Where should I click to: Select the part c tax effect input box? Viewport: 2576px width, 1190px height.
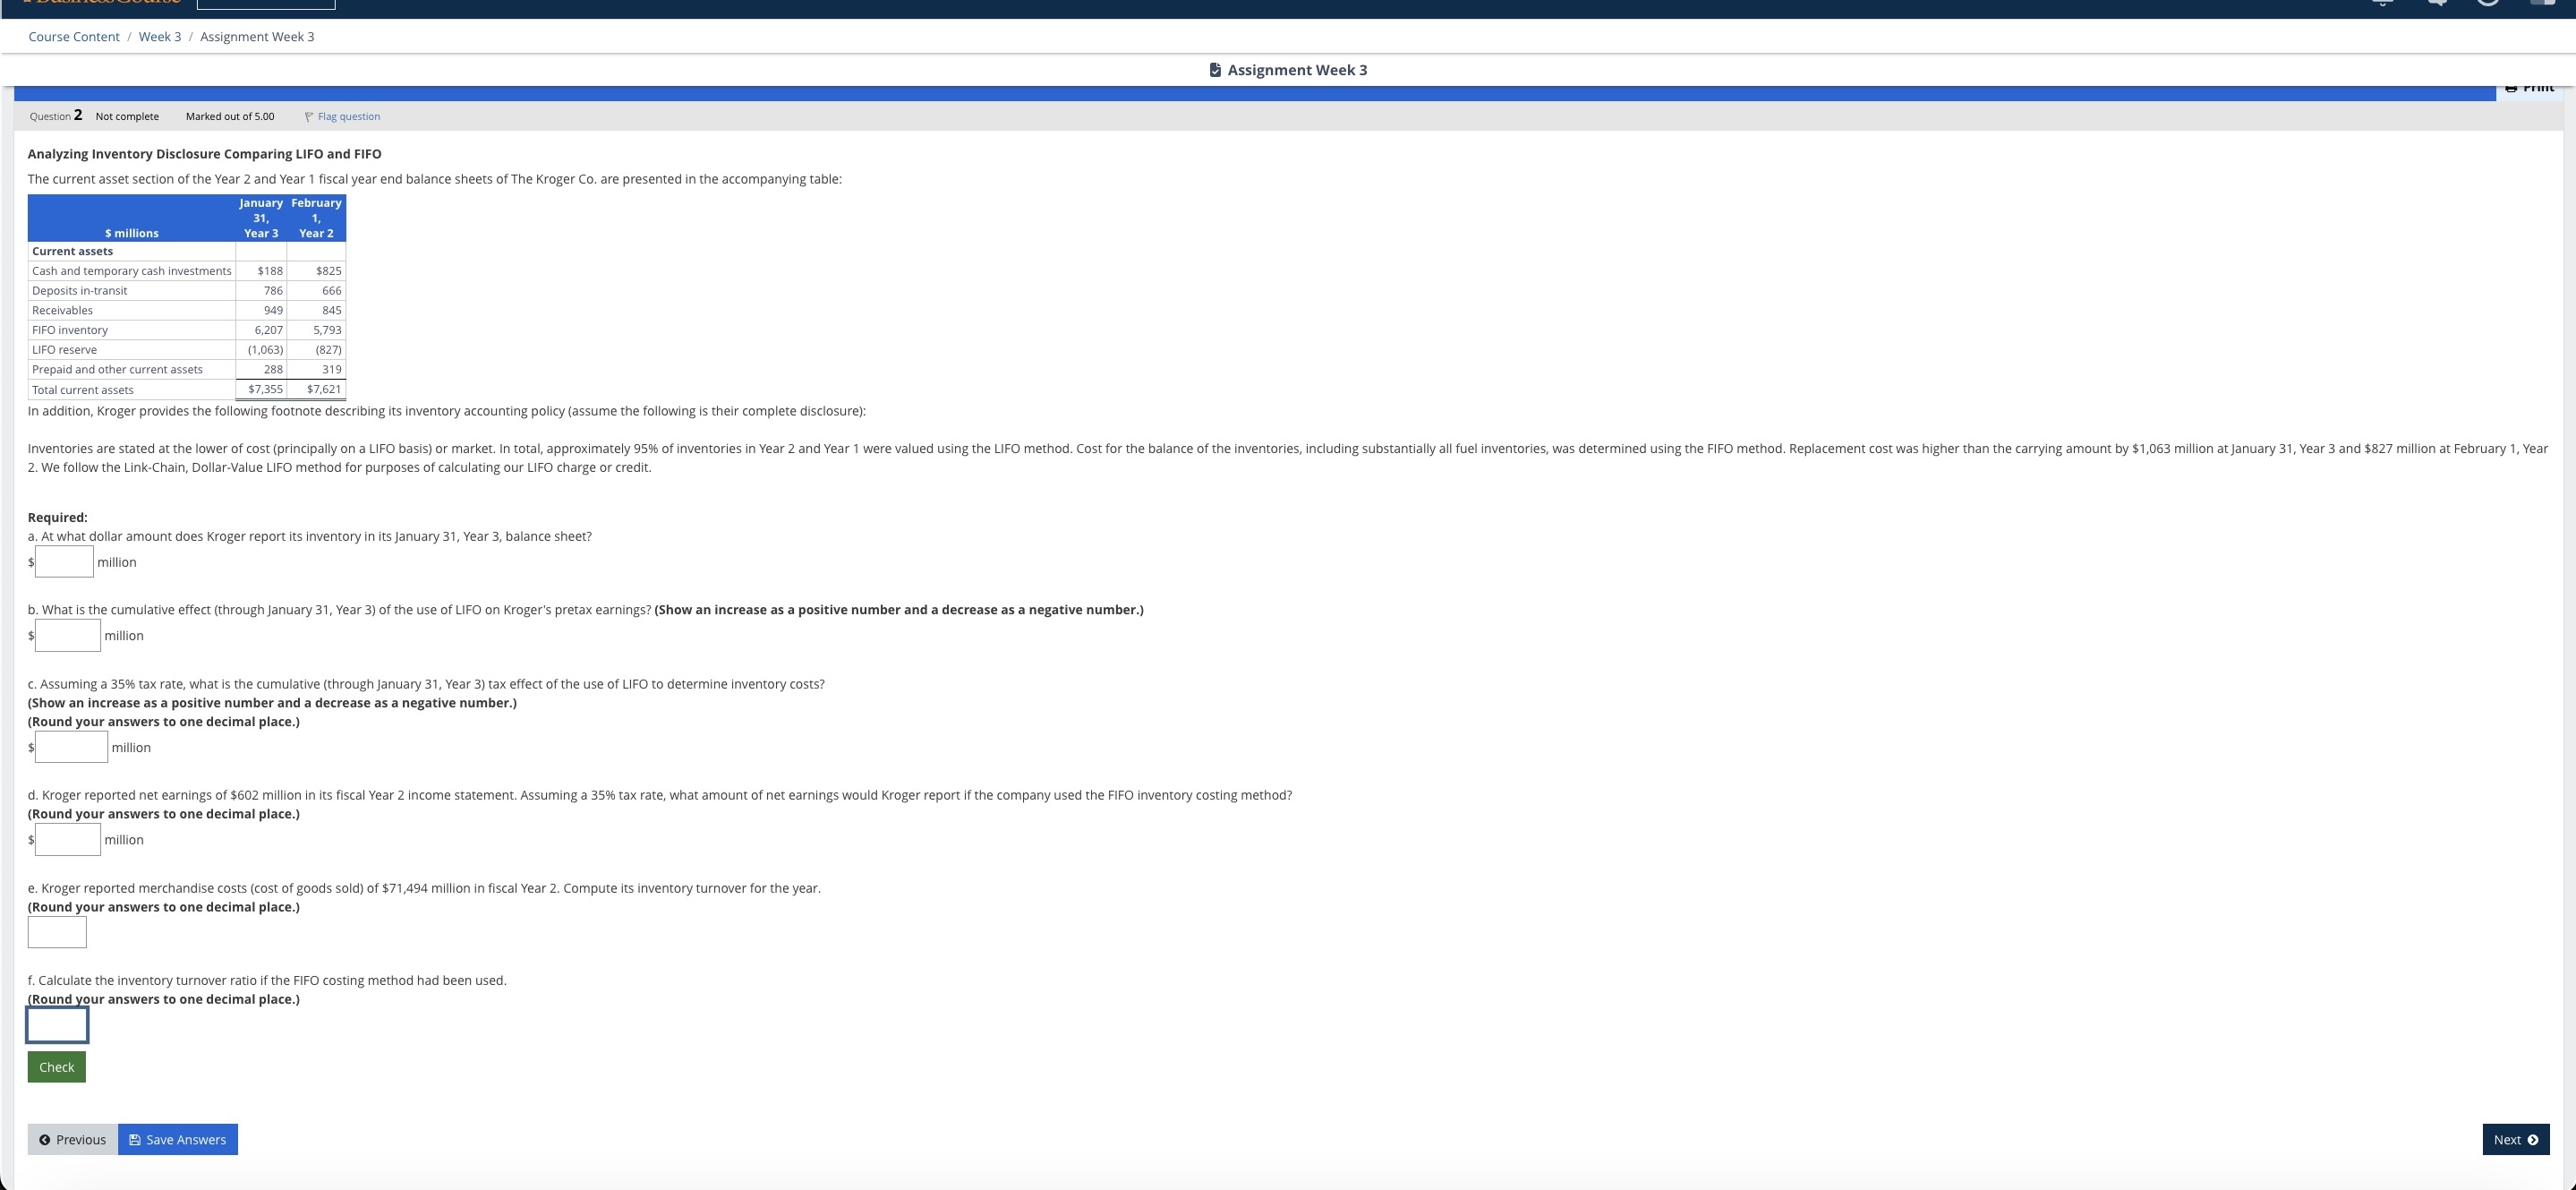point(72,748)
